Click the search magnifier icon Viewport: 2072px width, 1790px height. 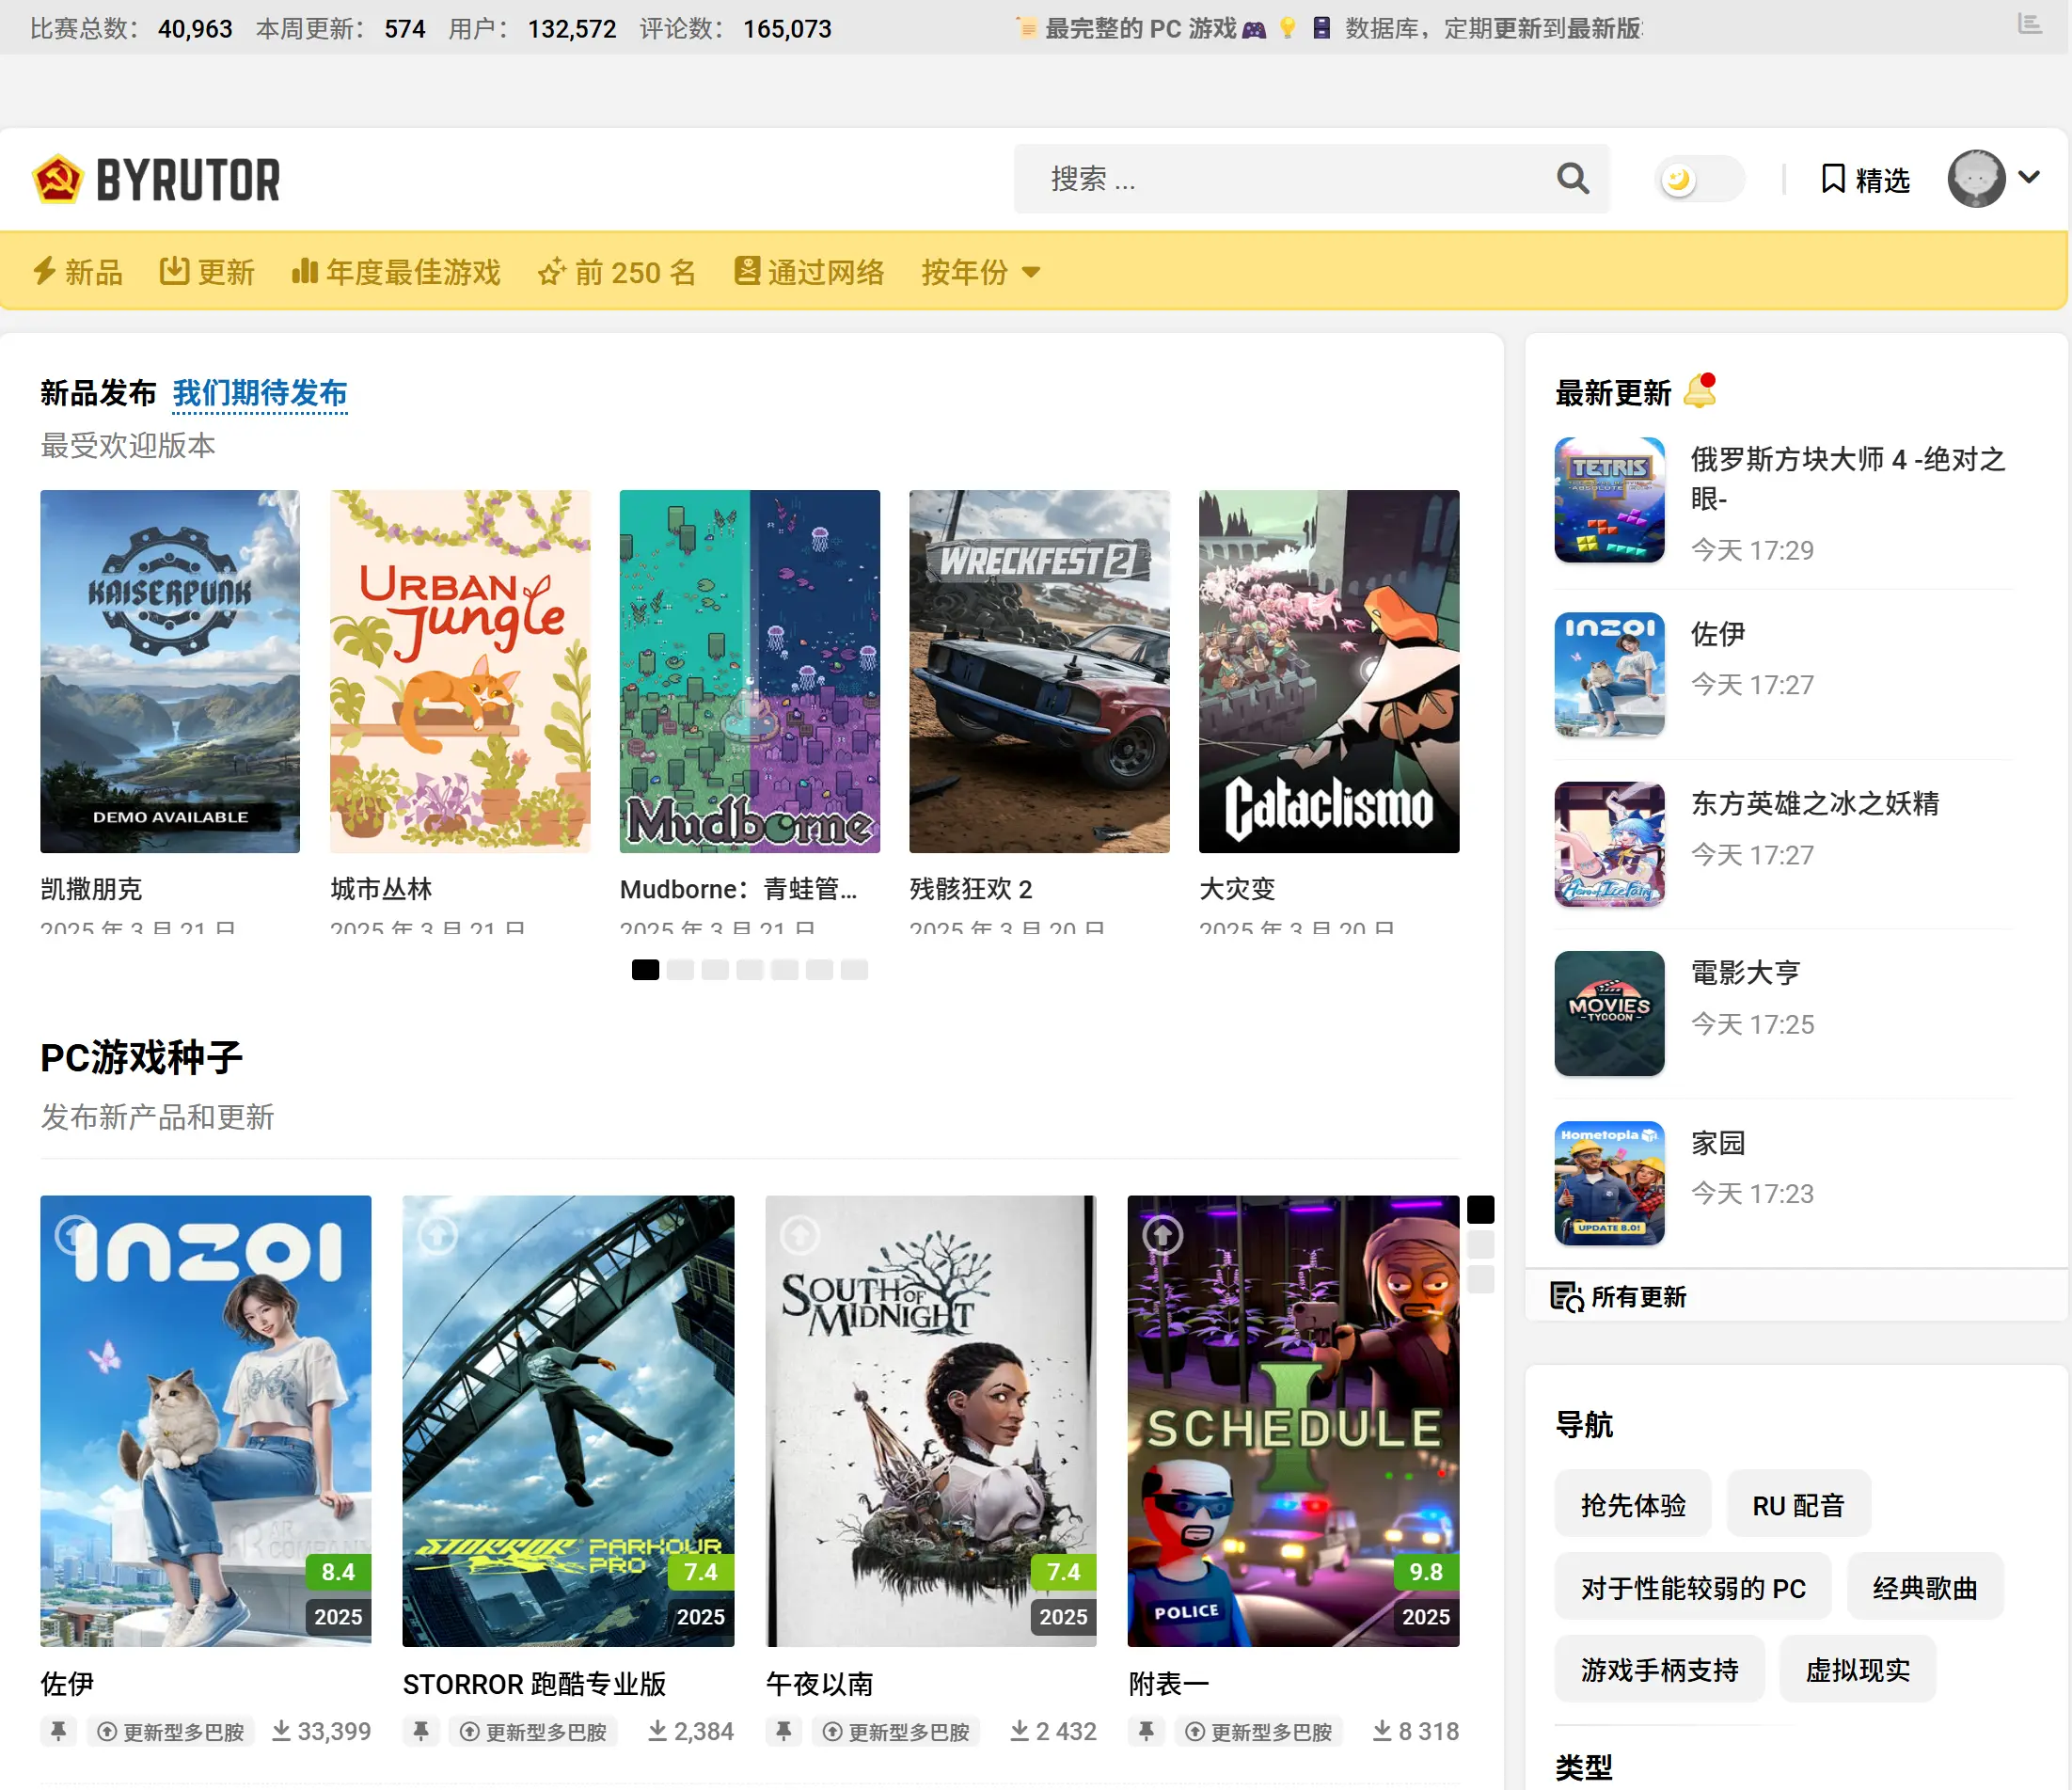1572,179
